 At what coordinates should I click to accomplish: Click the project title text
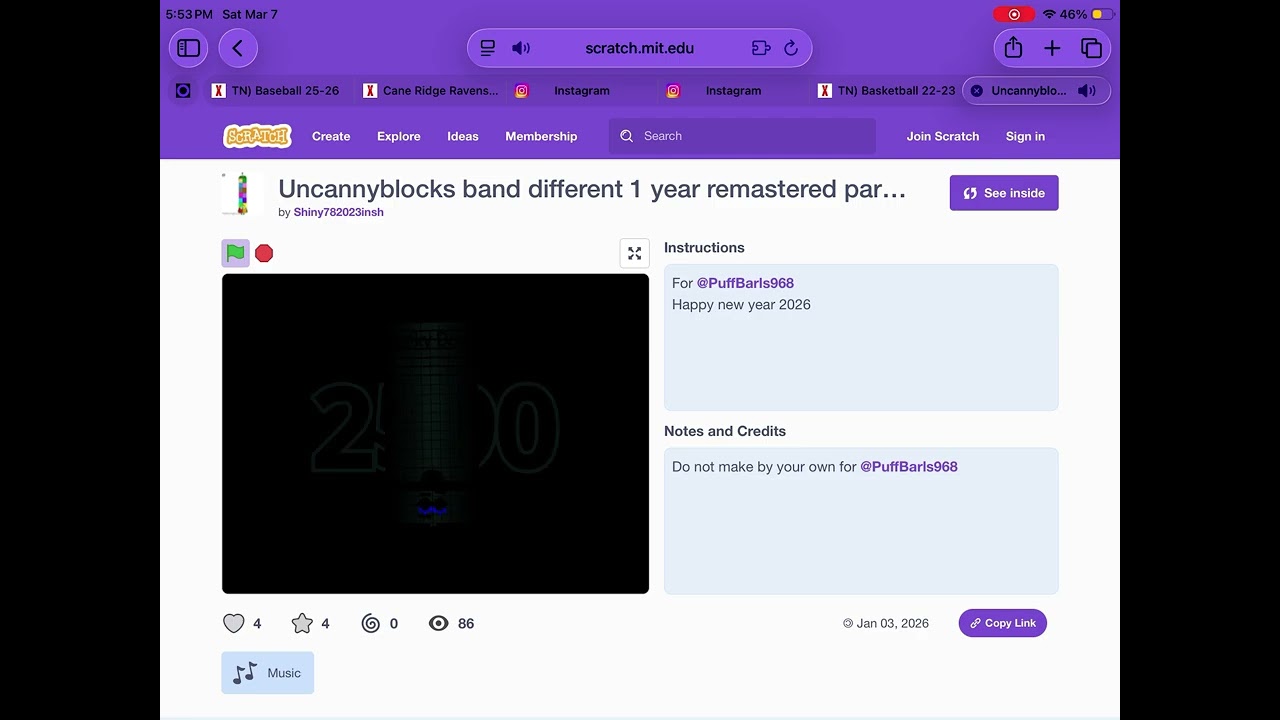[592, 189]
